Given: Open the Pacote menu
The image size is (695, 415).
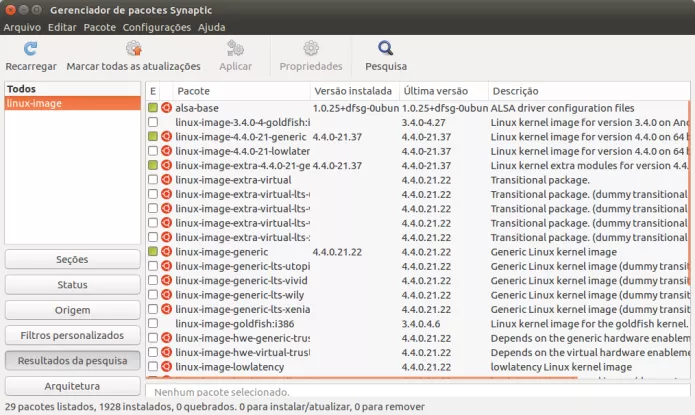Looking at the screenshot, I should [99, 27].
